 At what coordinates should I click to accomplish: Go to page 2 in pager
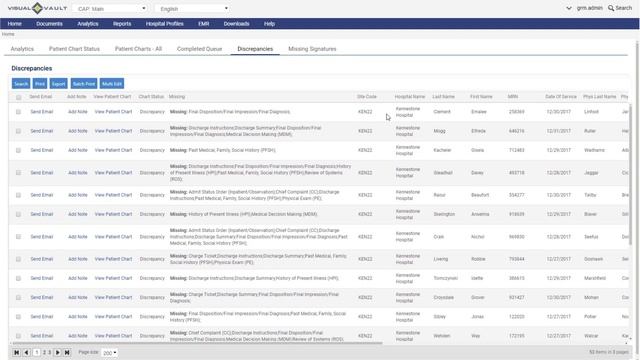44,352
